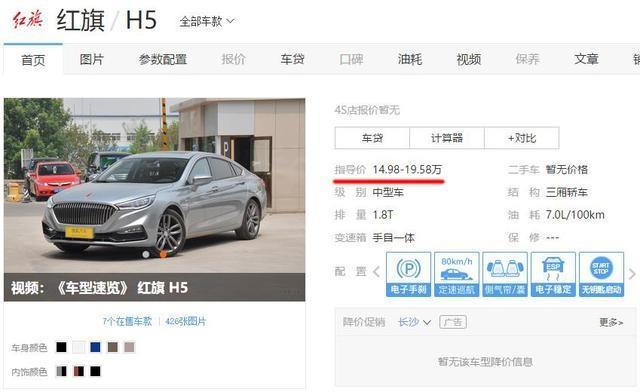Open the 车贷 loan button
This screenshot has width=640, height=392.
pos(372,138)
